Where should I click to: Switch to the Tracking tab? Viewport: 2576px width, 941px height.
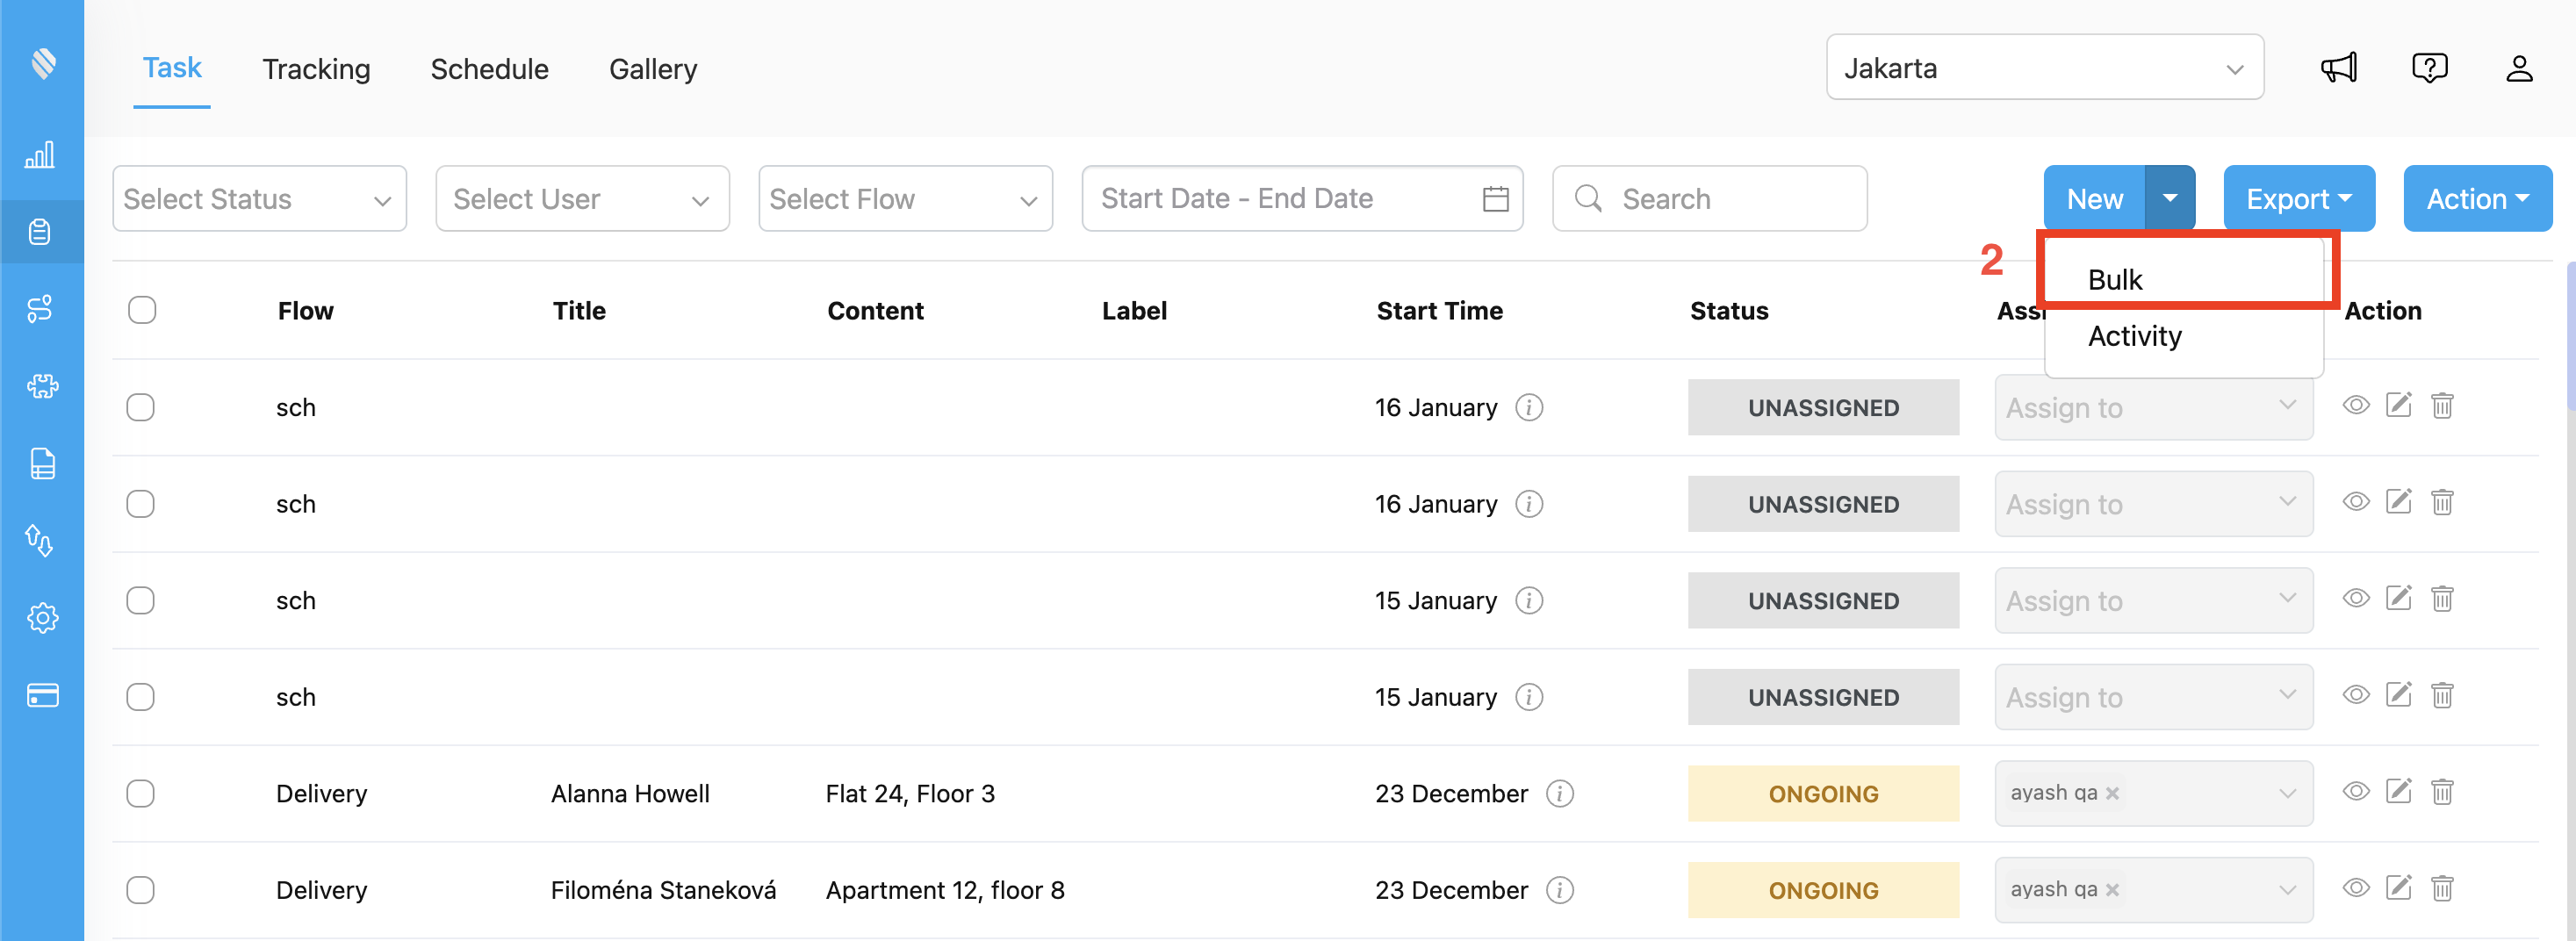coord(316,68)
